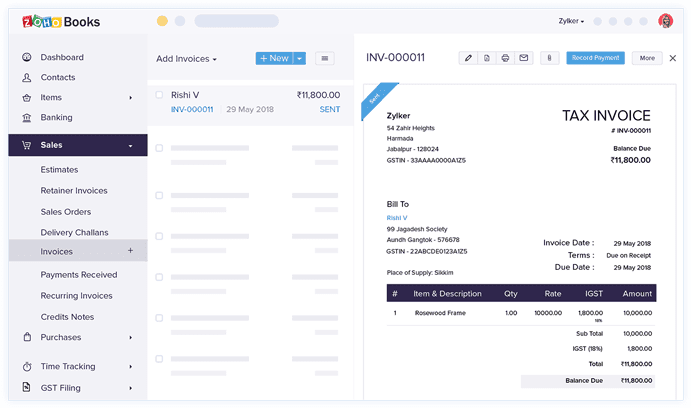Open the list view hamburger menu
This screenshot has height=408, width=691.
[325, 58]
